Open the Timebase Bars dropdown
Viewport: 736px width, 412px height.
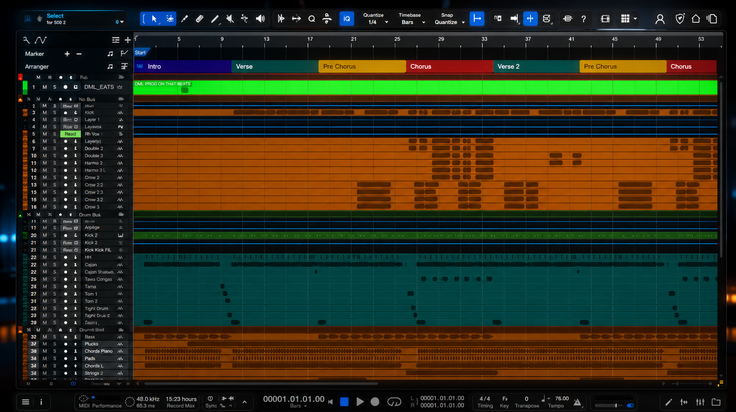[x=411, y=19]
